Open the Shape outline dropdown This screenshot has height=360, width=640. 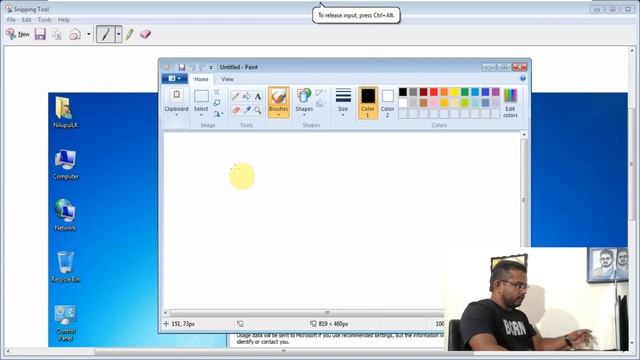320,93
